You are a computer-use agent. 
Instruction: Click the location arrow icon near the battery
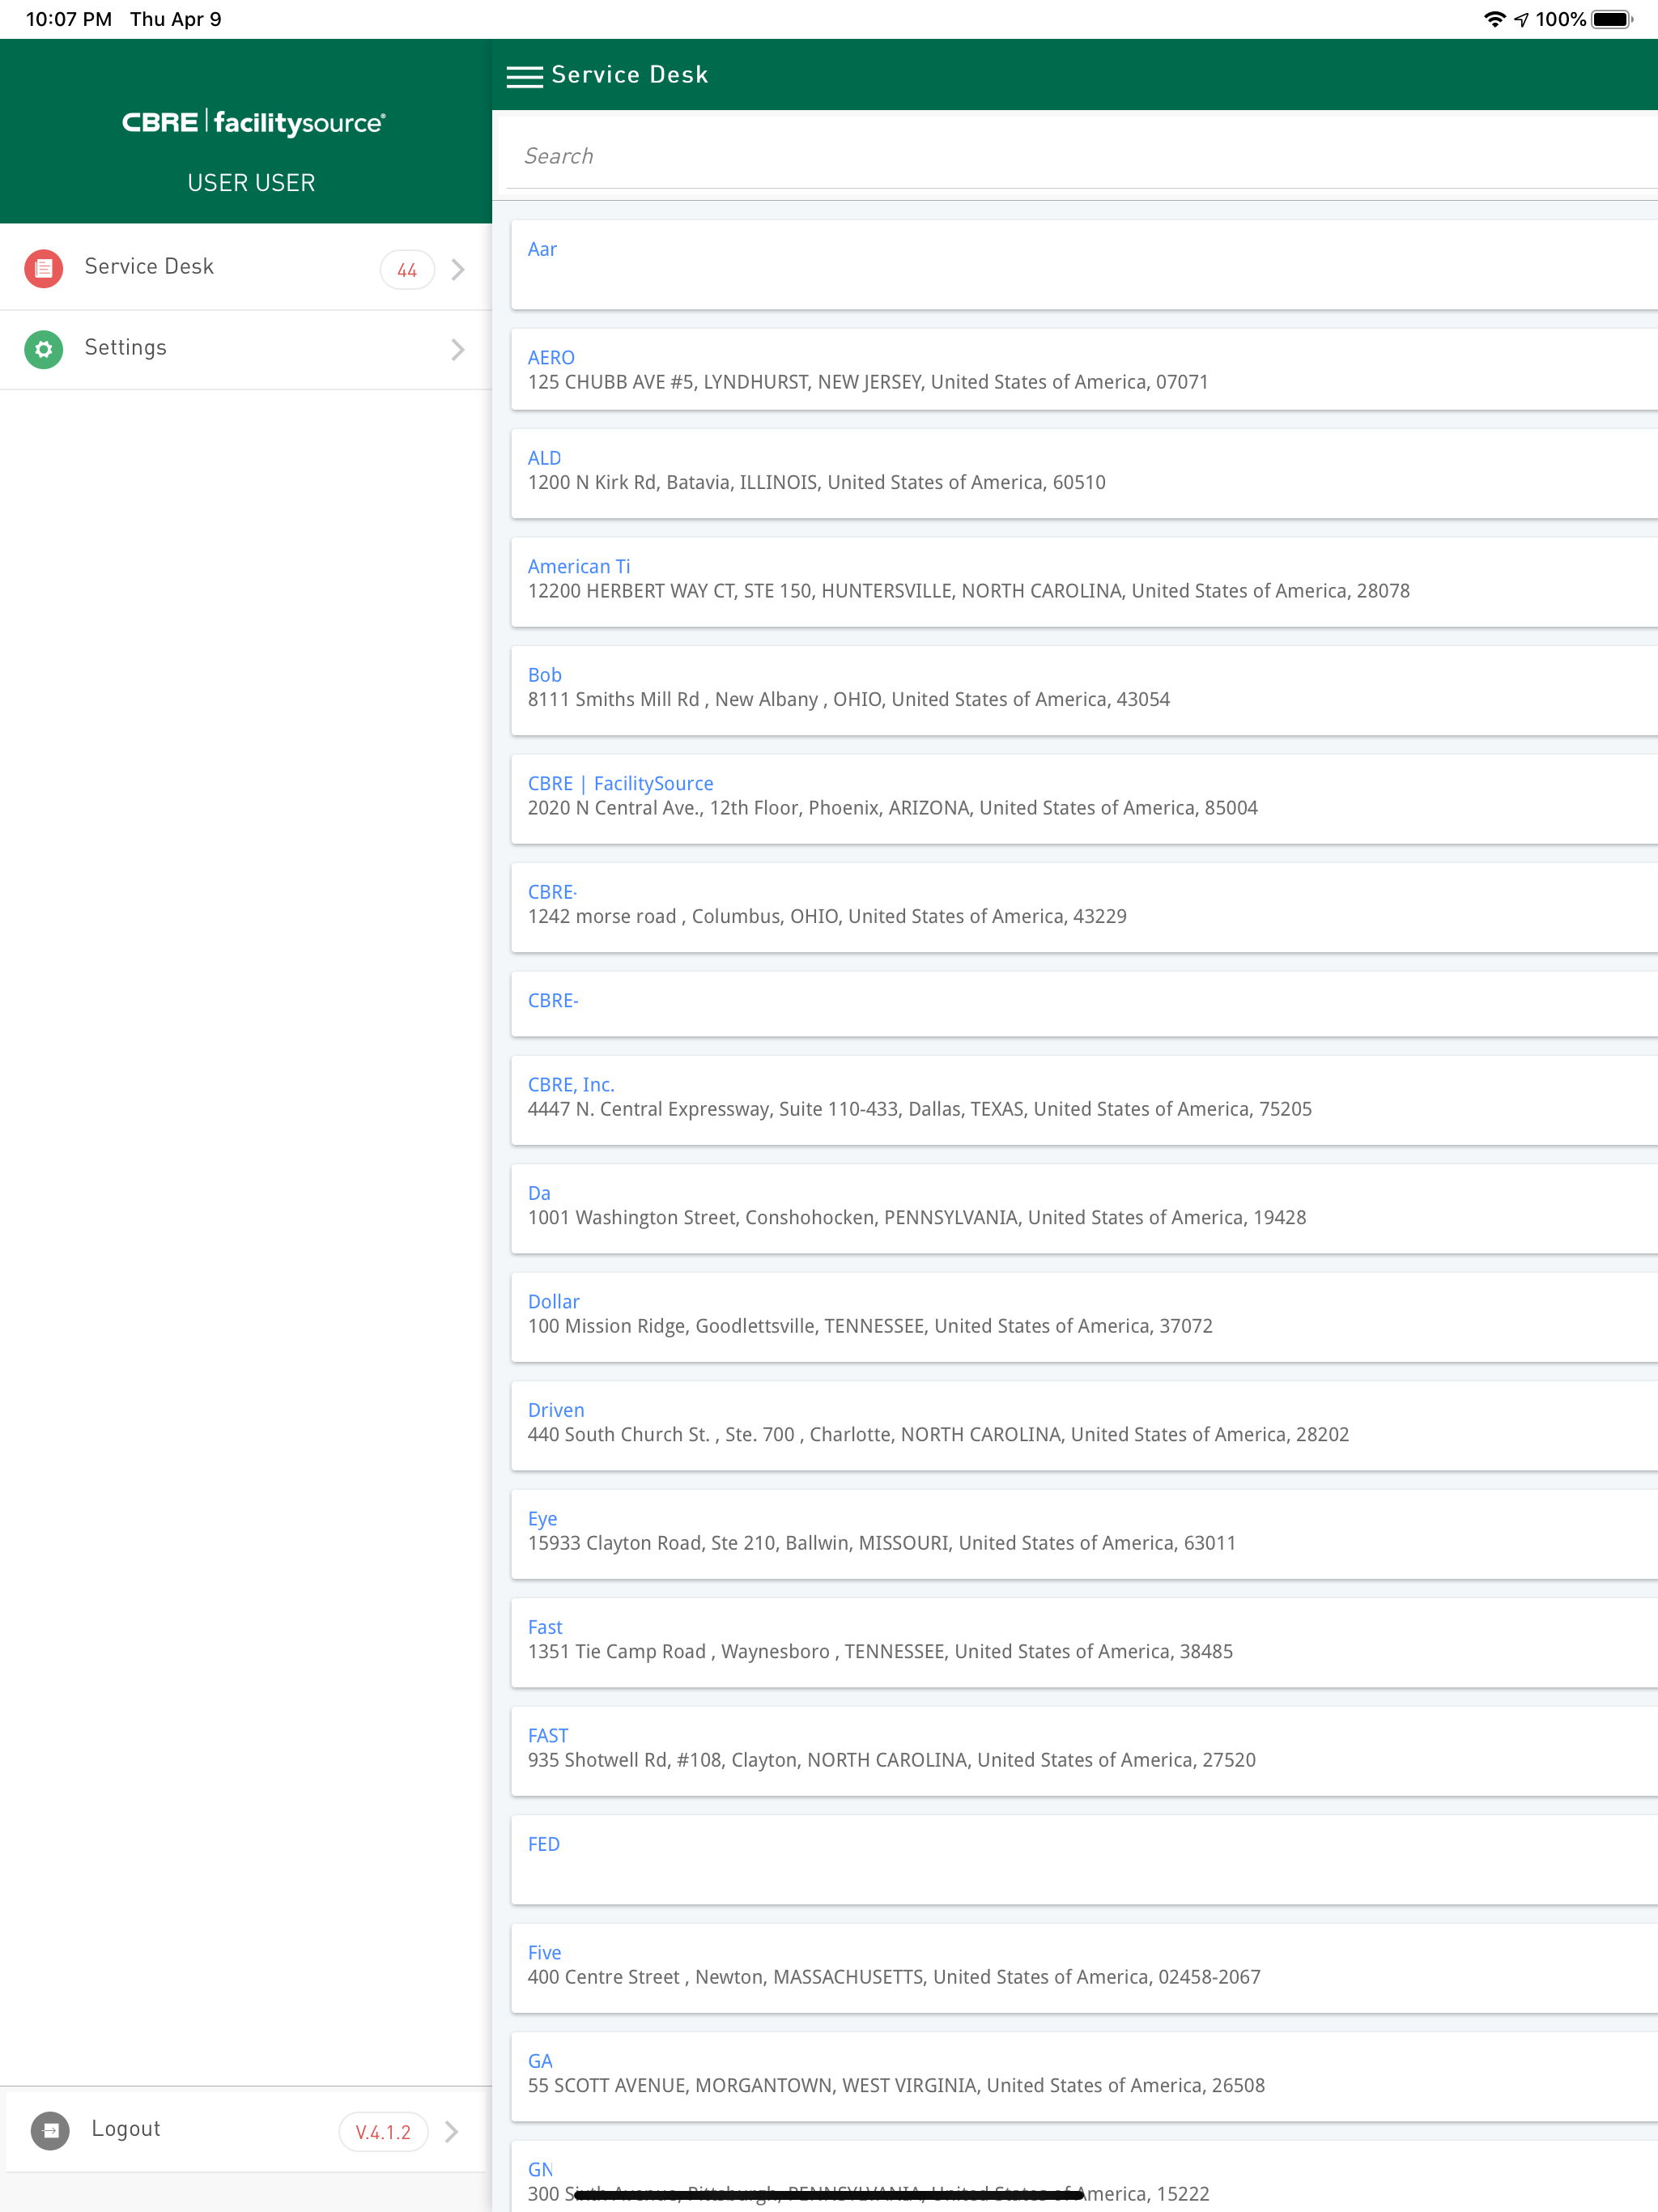(1522, 18)
